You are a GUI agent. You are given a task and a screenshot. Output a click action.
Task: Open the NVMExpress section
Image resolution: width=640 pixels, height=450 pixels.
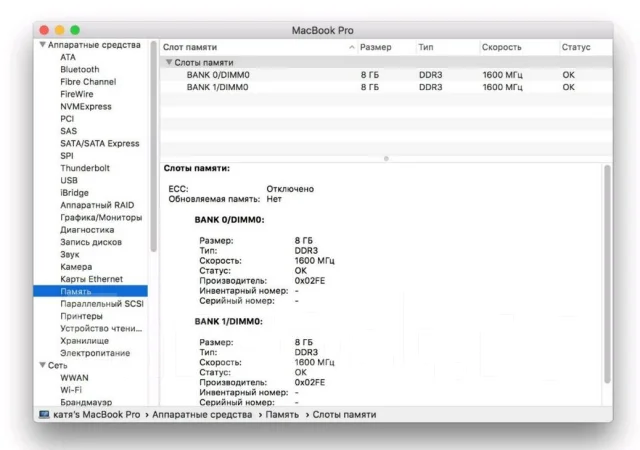tap(86, 107)
